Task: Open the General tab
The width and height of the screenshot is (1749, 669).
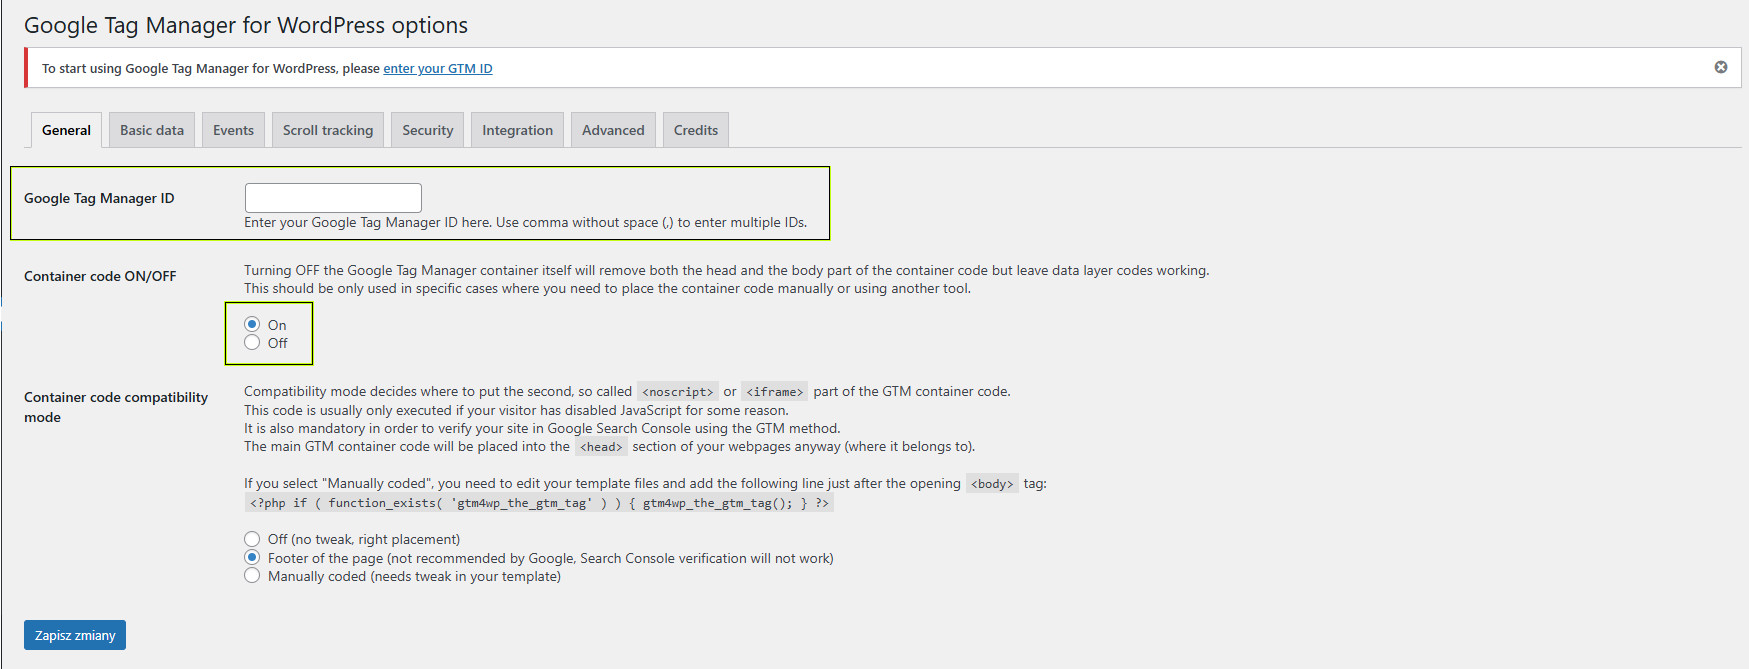Action: (66, 130)
